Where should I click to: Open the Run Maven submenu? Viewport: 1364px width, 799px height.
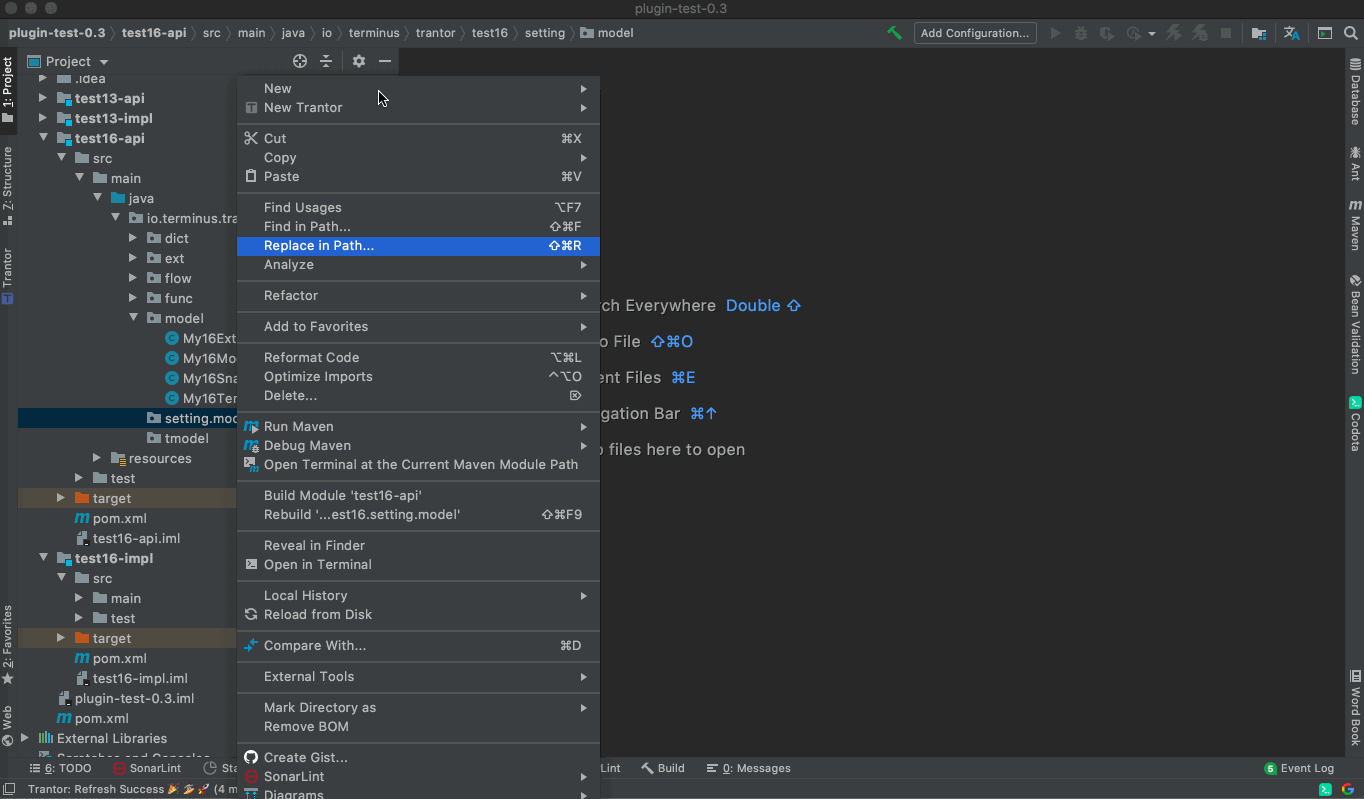coord(418,427)
